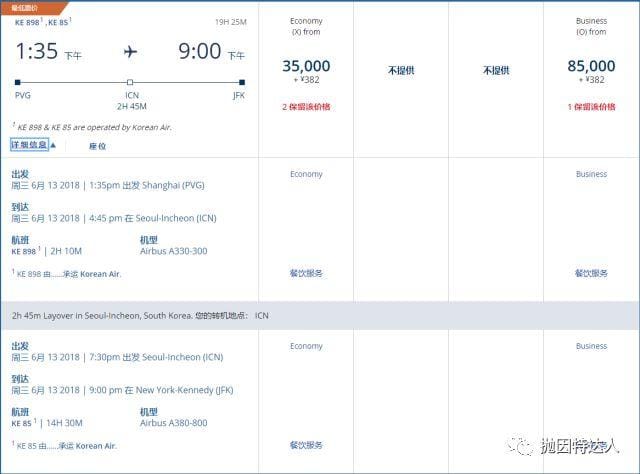Click the note 'operated by Korean Air'
Screen dimensions: 640x474
tap(92, 127)
